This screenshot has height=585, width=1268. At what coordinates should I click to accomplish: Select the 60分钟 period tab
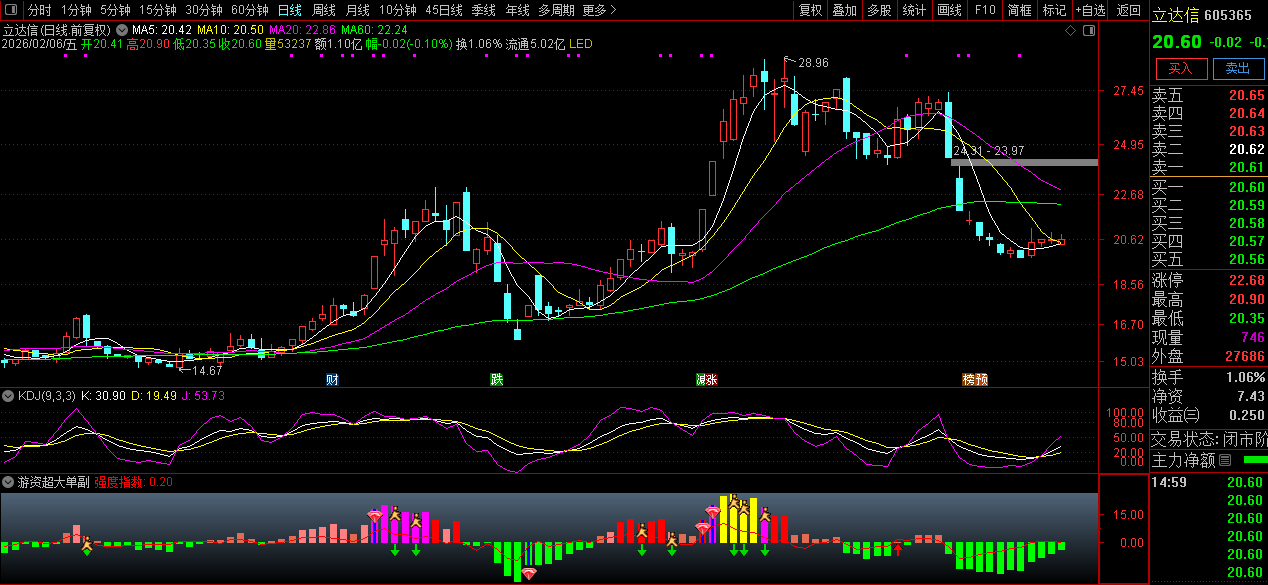pyautogui.click(x=249, y=10)
